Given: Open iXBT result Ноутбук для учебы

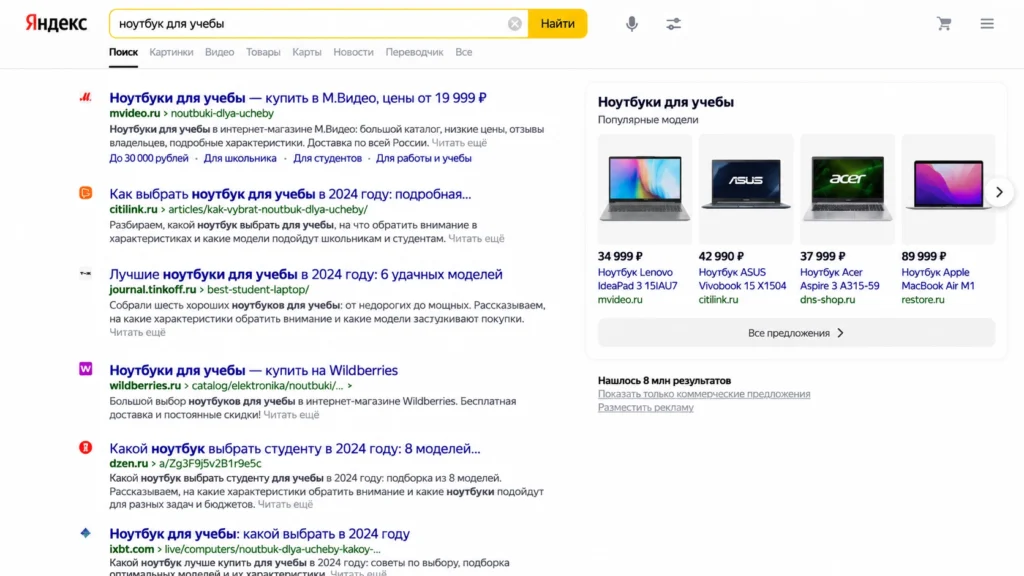Looking at the screenshot, I should [259, 534].
